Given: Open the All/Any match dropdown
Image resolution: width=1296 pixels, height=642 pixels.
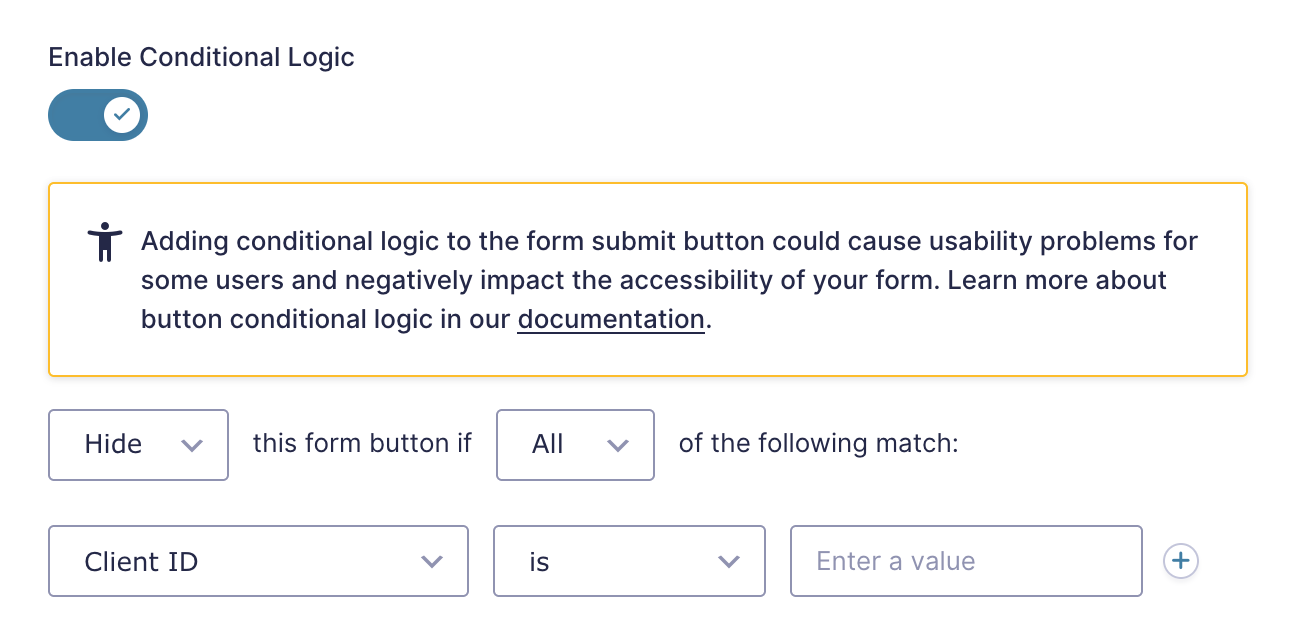Looking at the screenshot, I should 575,445.
